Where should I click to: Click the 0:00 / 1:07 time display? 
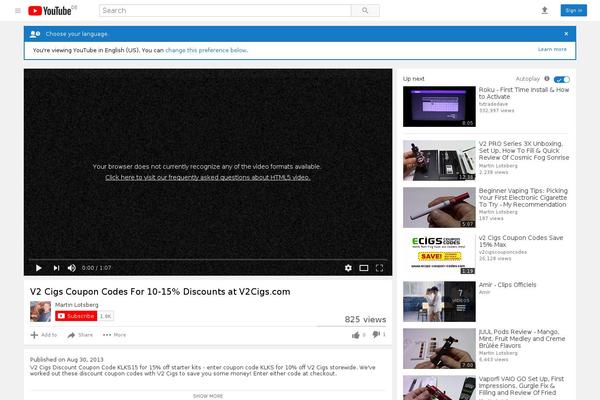96,268
